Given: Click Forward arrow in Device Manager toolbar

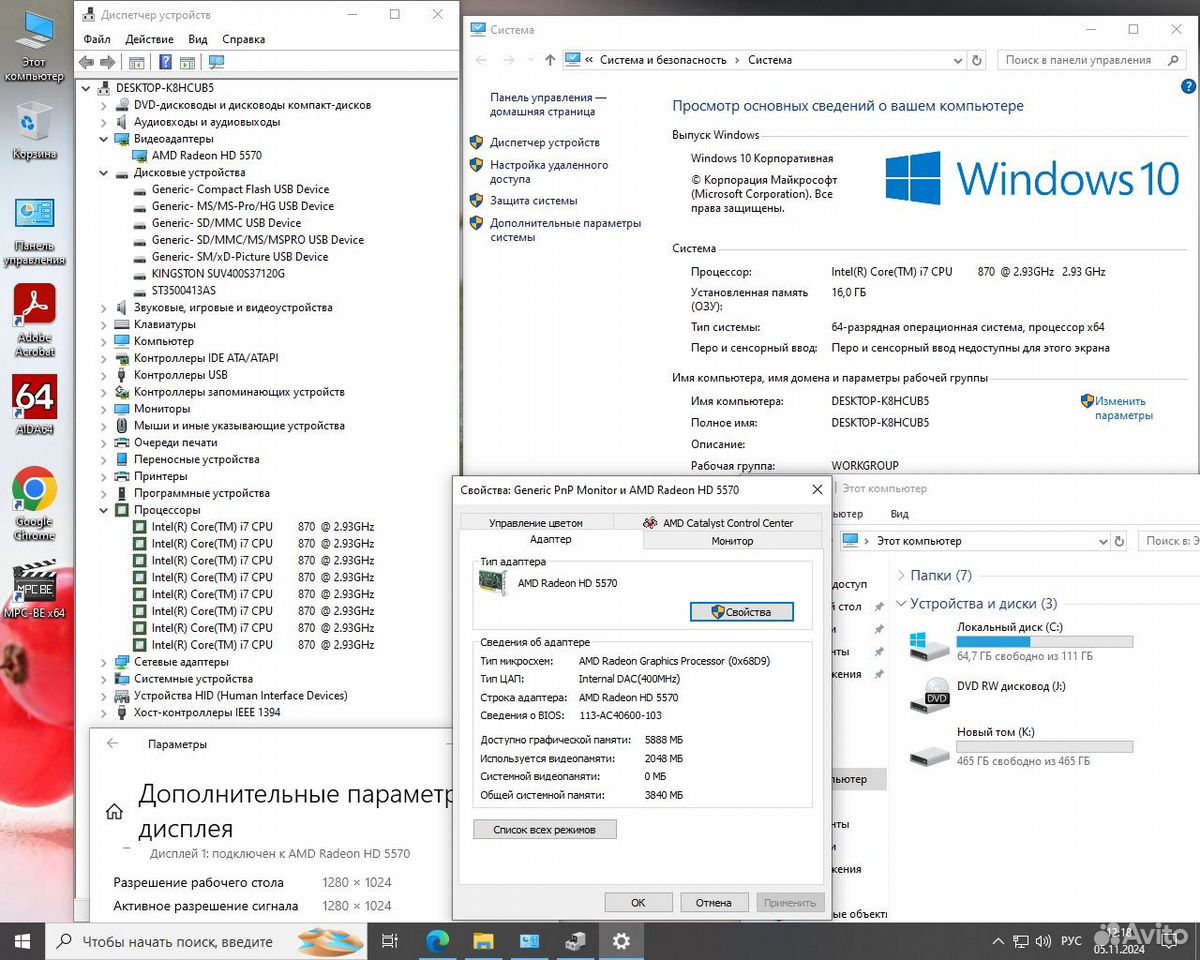Looking at the screenshot, I should 107,62.
